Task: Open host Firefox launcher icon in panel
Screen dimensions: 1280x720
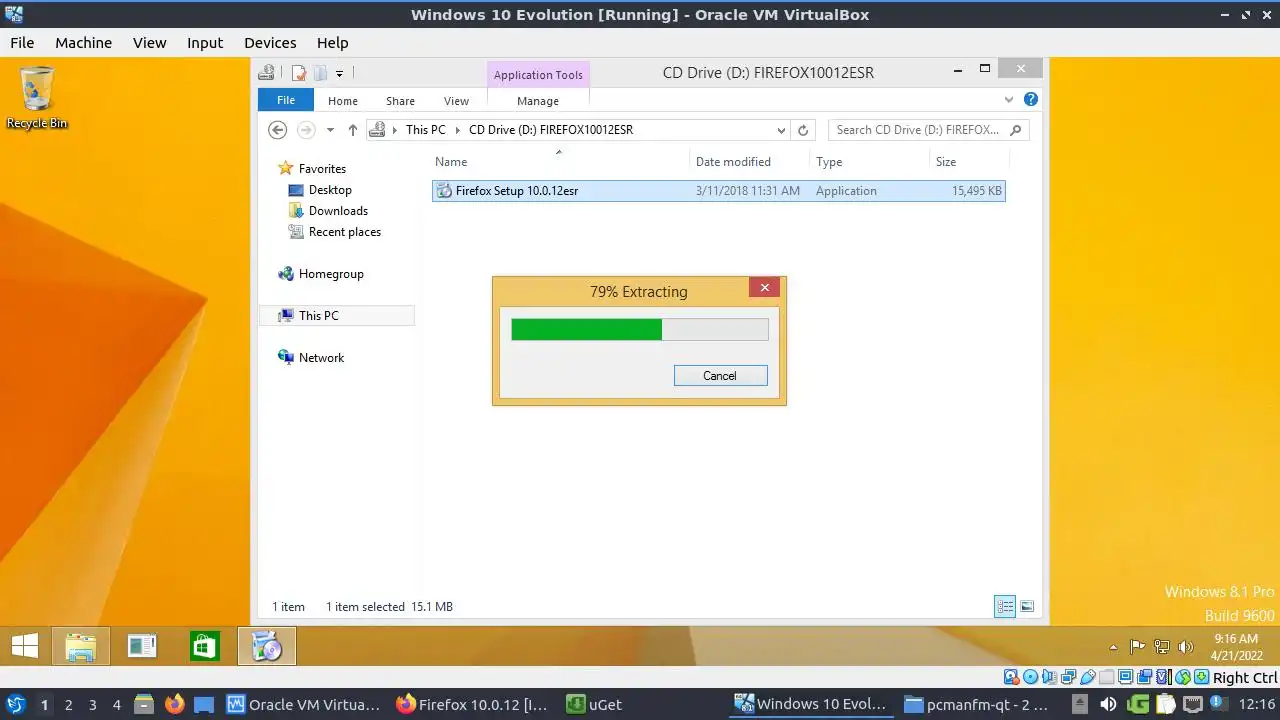Action: coord(174,705)
